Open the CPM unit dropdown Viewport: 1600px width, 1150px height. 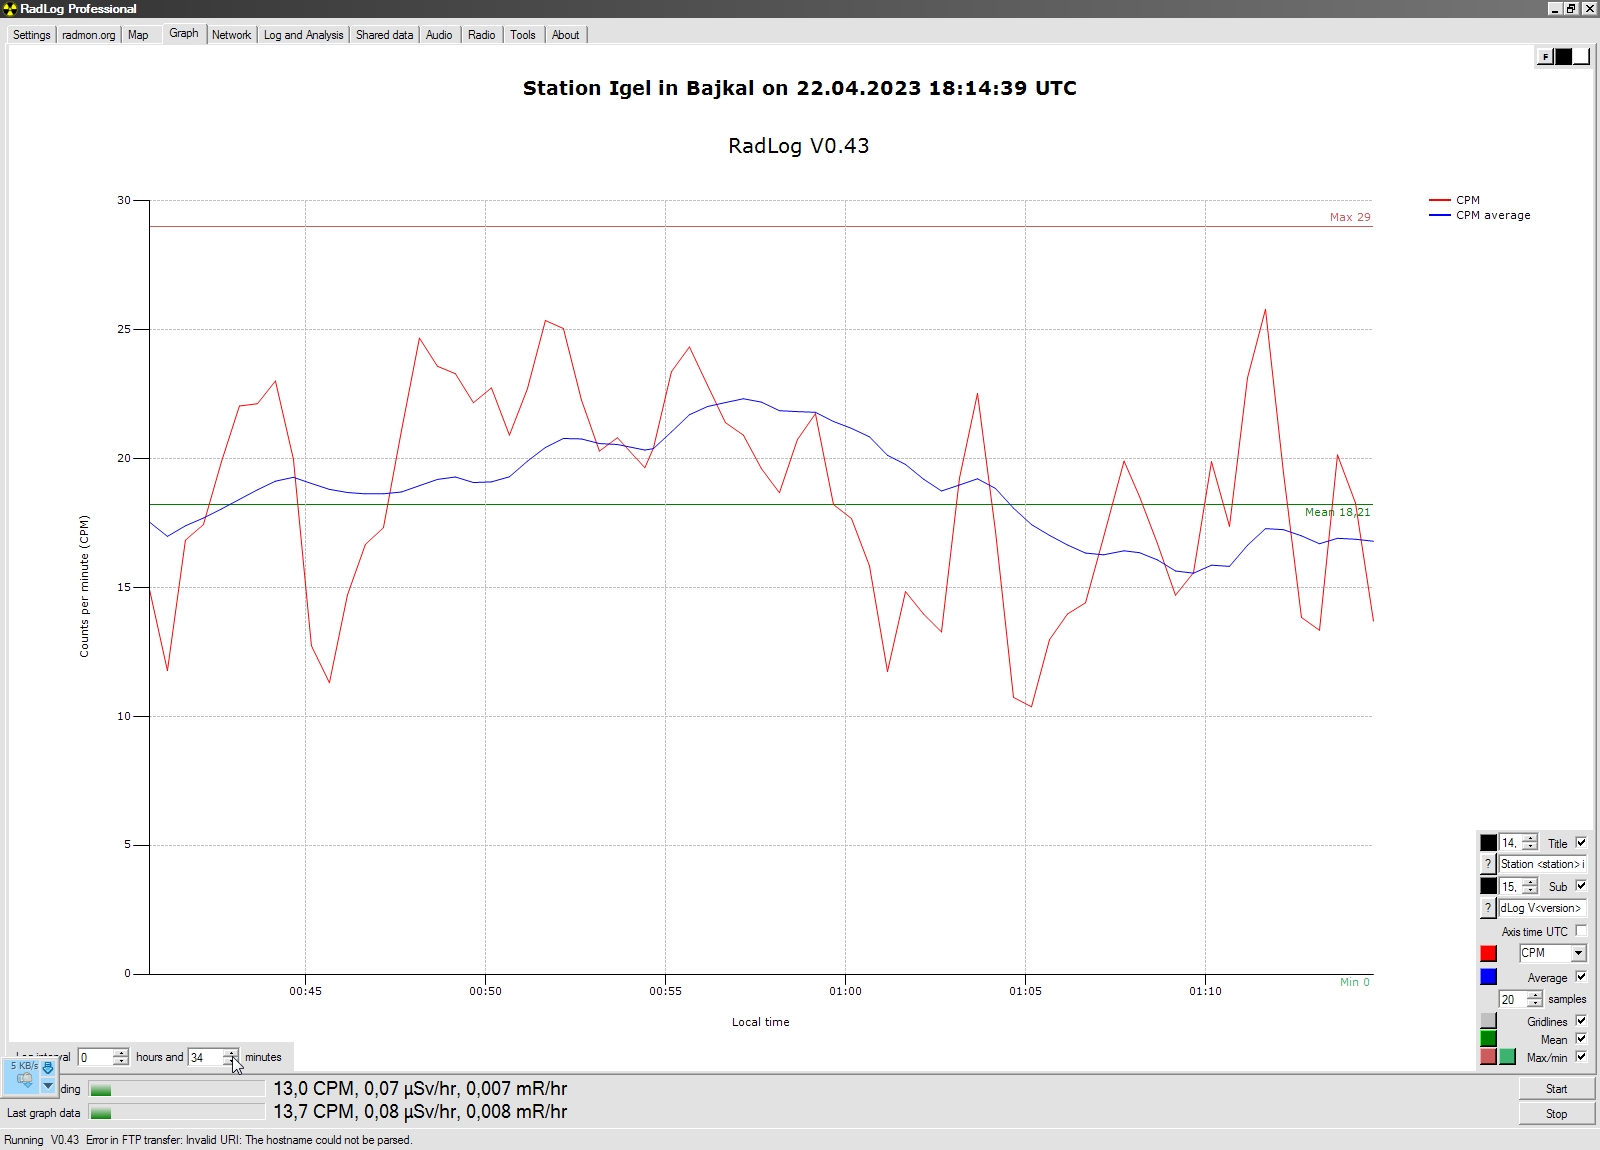[x=1552, y=953]
